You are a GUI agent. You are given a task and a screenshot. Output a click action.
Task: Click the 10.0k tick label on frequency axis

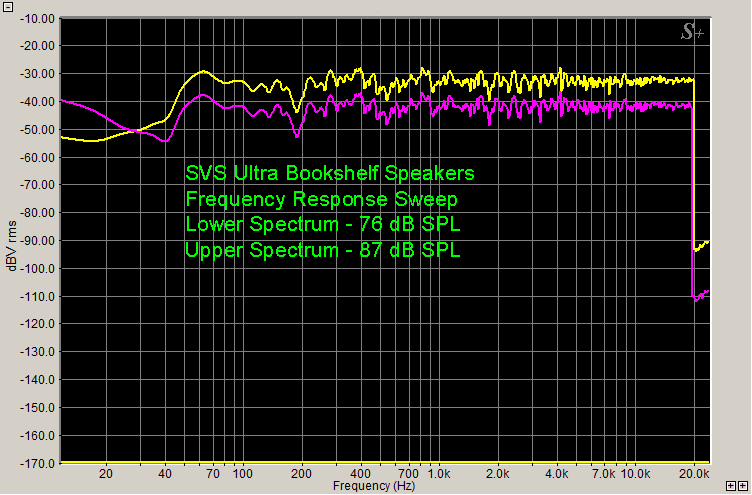(636, 474)
